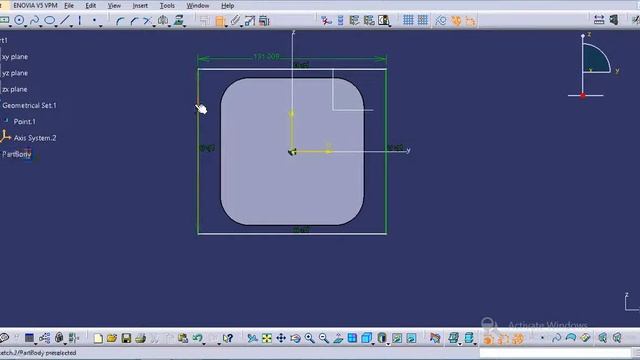Click the New document icon
Image resolution: width=640 pixels, height=360 pixels.
click(x=98, y=338)
